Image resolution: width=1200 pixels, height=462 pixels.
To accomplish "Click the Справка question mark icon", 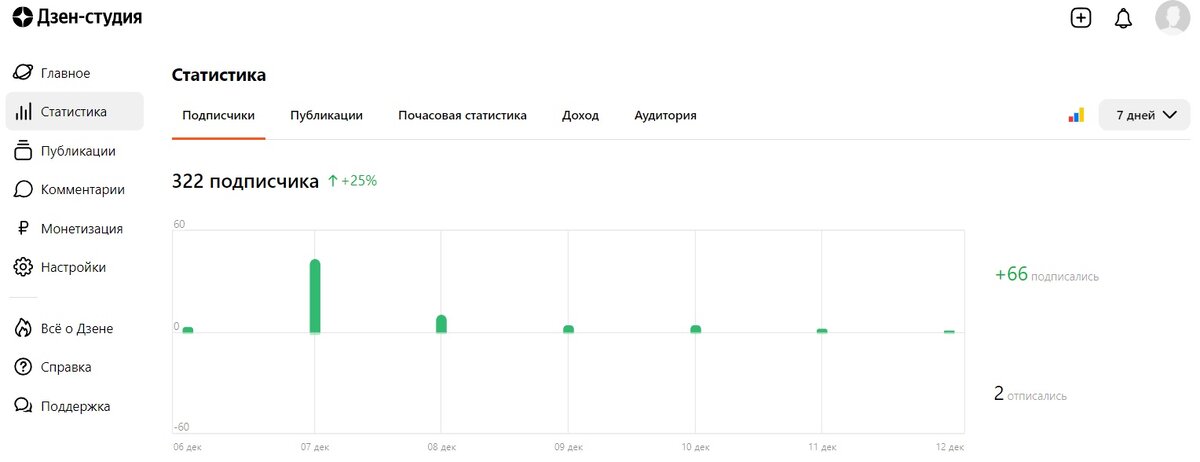I will [x=22, y=367].
